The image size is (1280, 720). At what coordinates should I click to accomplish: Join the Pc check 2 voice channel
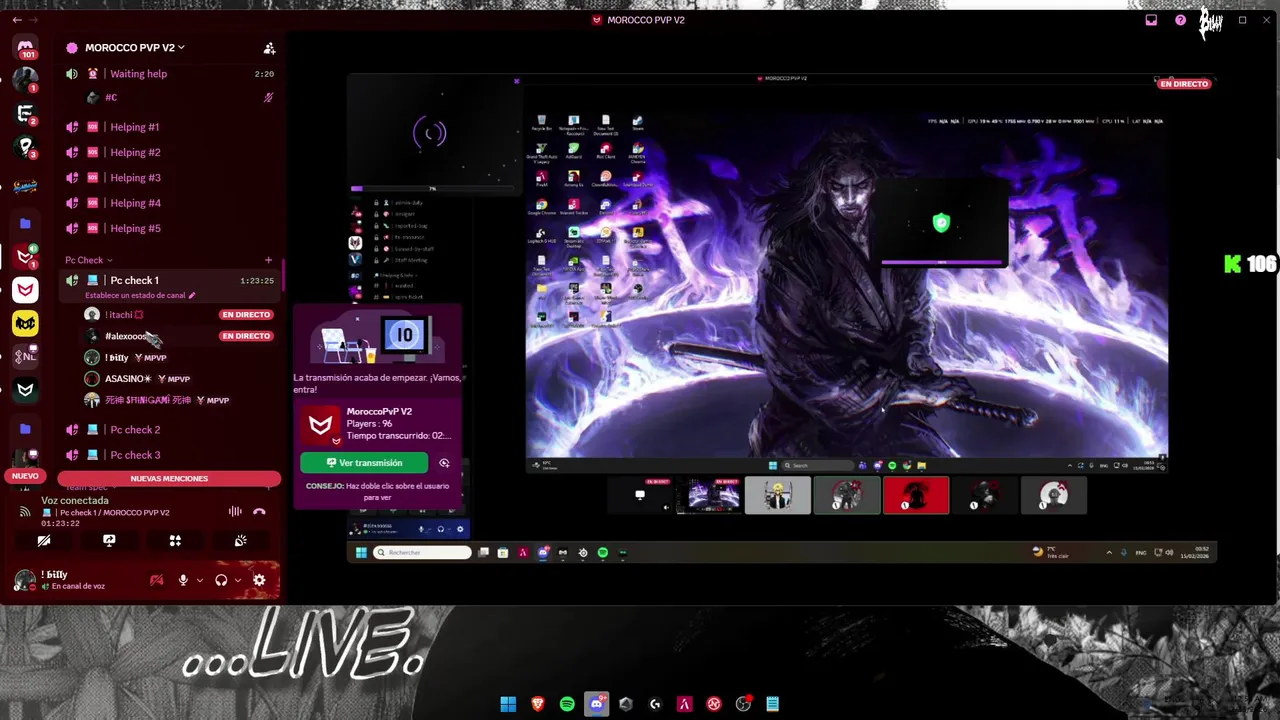pos(170,430)
